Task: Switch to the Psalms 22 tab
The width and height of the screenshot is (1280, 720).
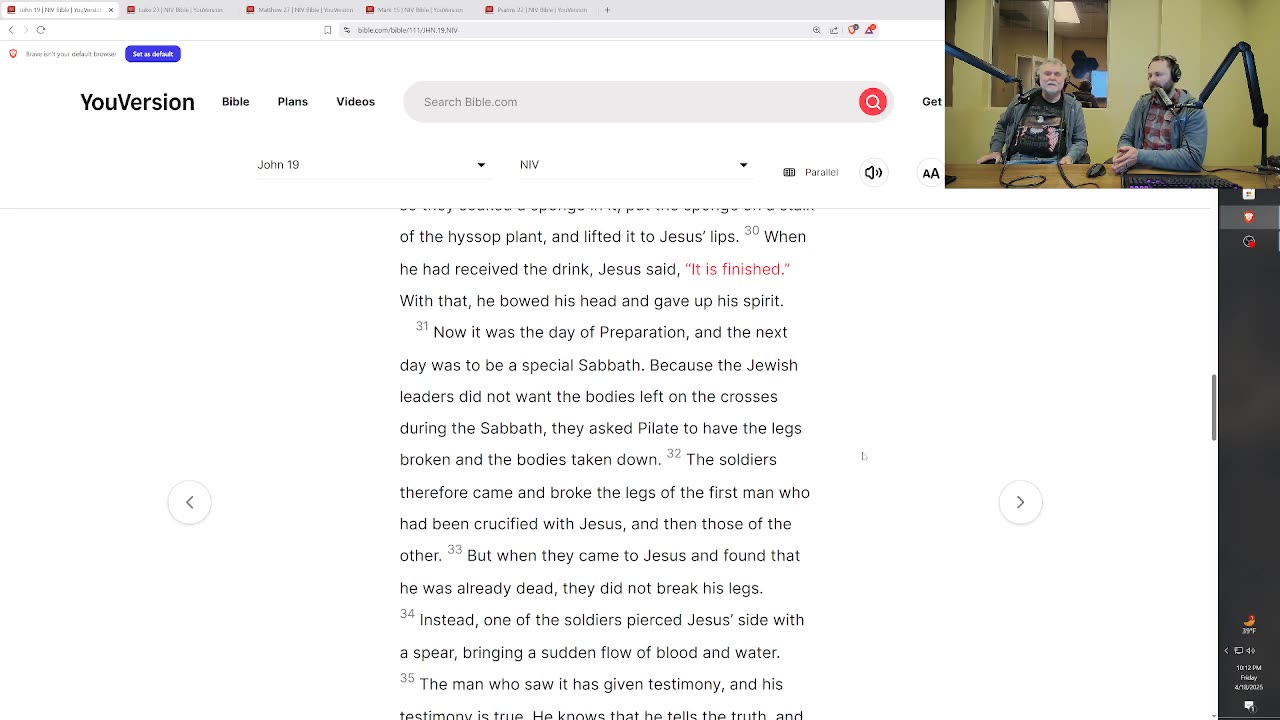Action: tap(539, 10)
